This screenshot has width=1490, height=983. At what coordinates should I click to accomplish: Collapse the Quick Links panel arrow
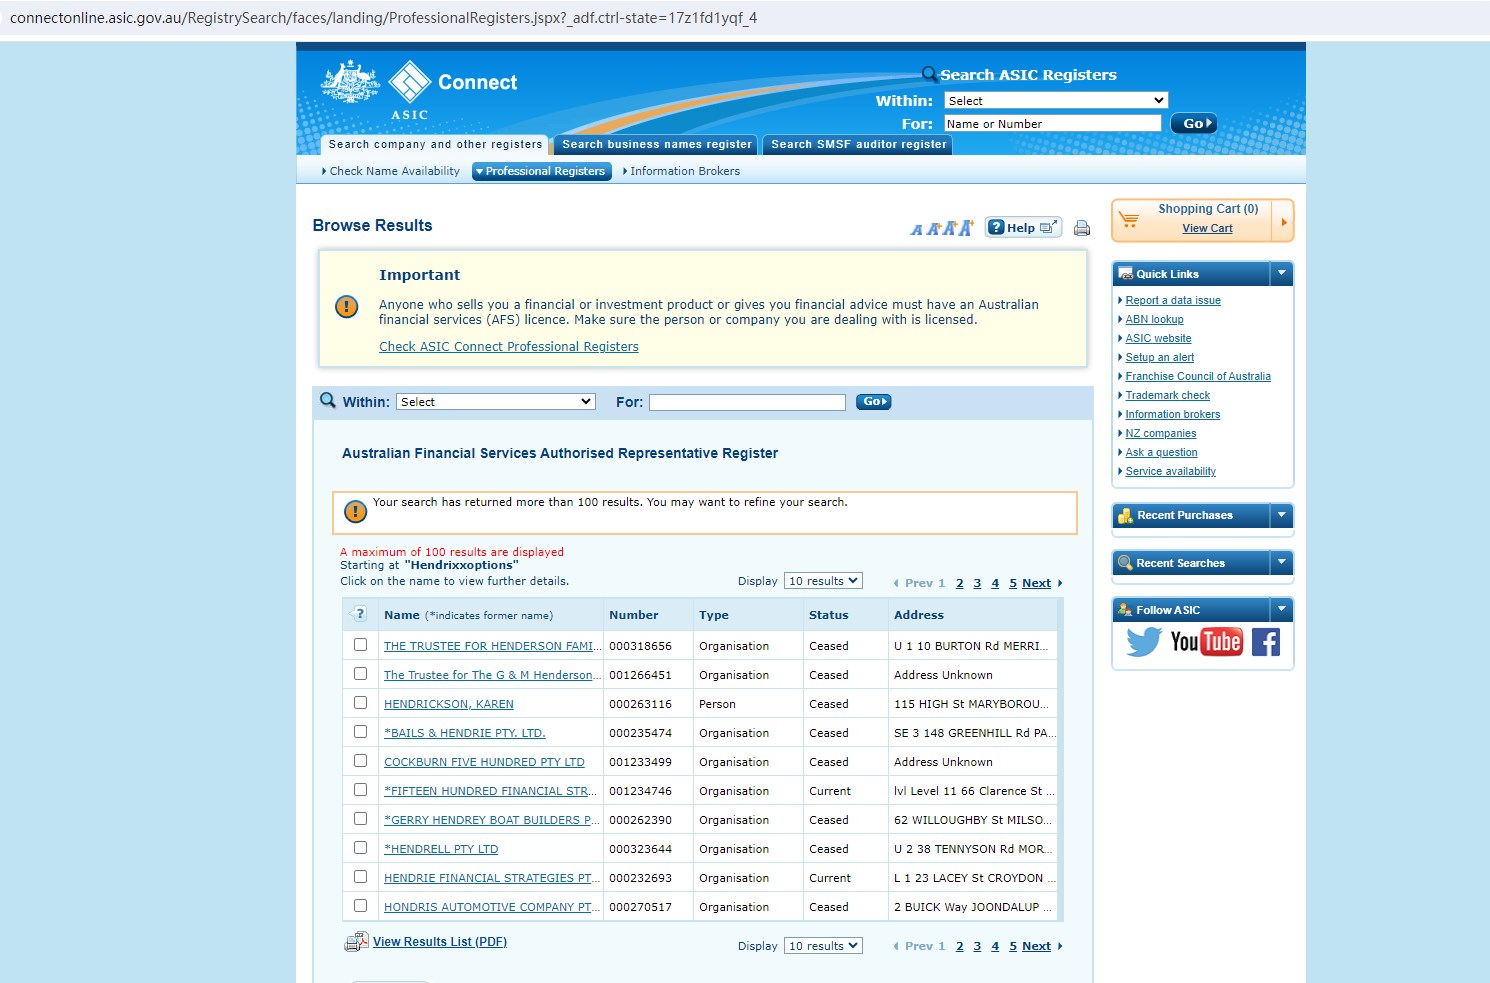click(x=1281, y=273)
